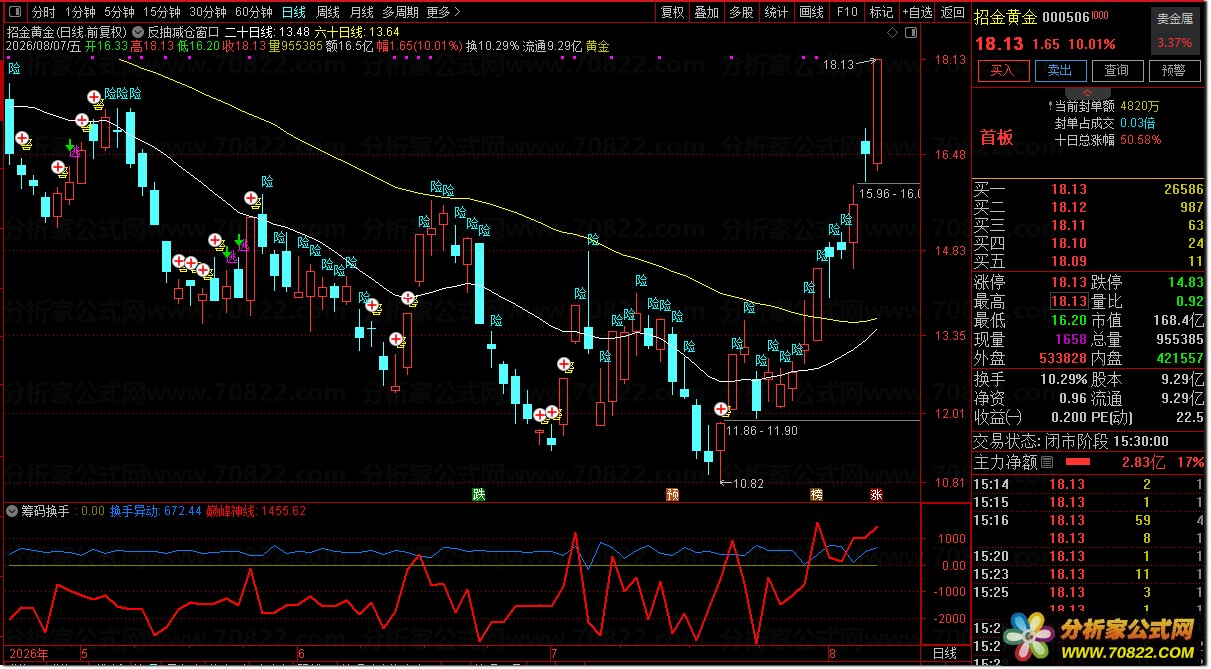Open the 贵金属 sector box
Viewport: 1211px width, 669px height.
(x=1174, y=30)
